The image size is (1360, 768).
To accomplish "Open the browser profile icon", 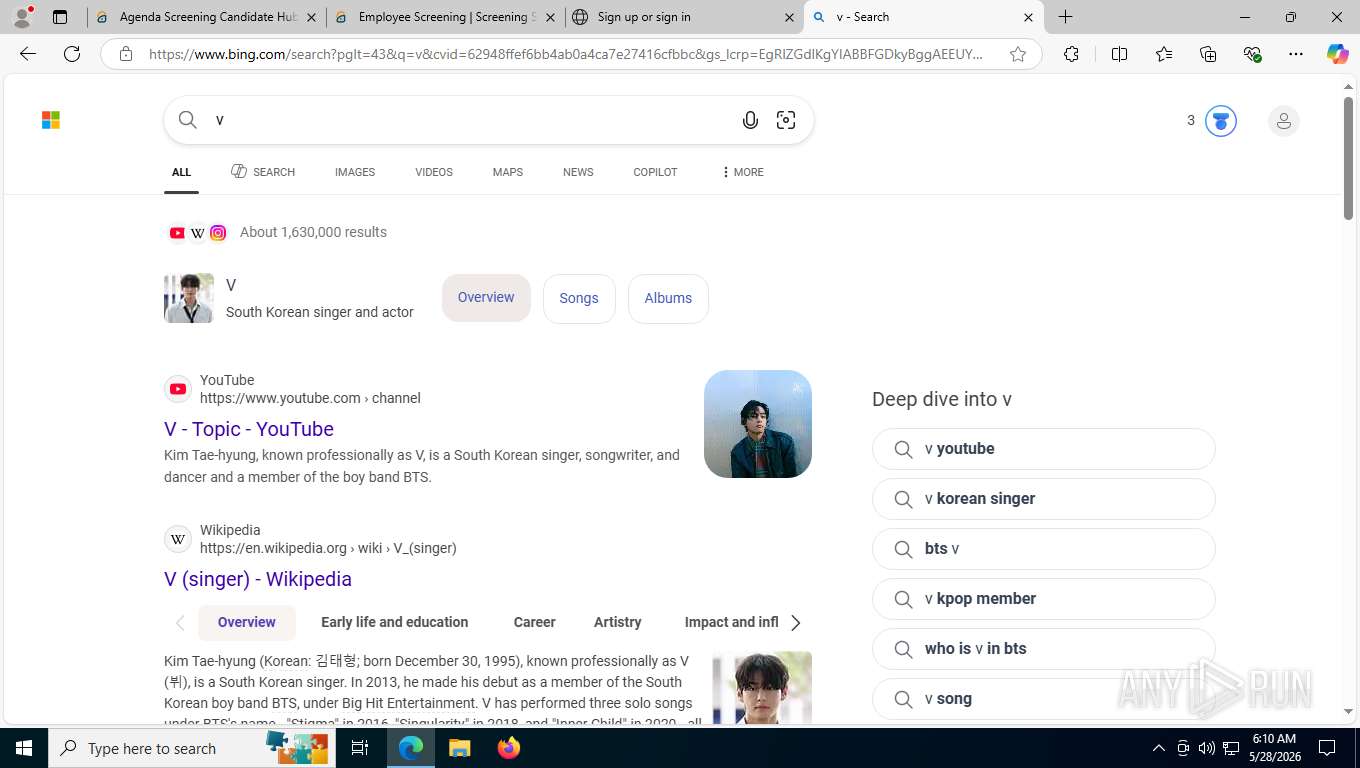I will [x=22, y=17].
